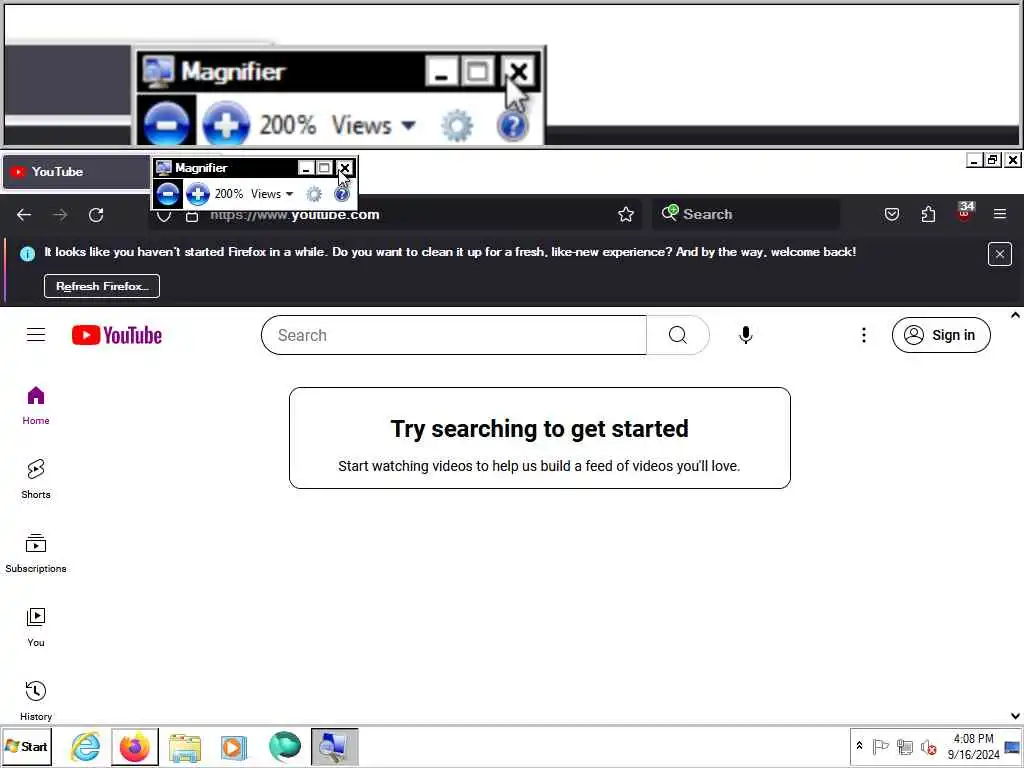Click muted volume tray icon
Viewport: 1024px width, 768px height.
click(928, 746)
